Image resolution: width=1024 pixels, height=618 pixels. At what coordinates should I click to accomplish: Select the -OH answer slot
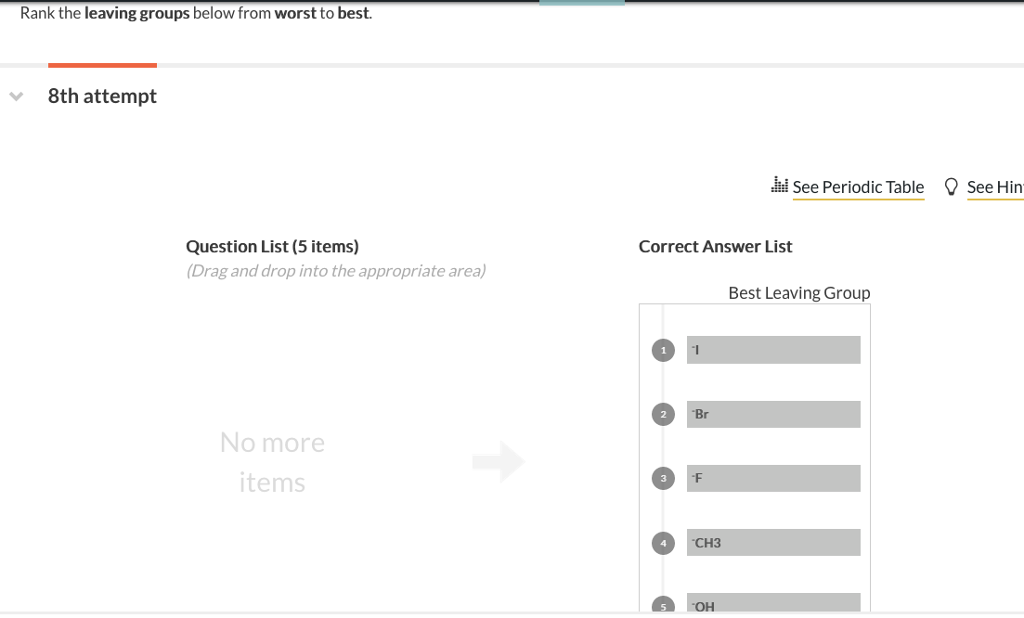coord(773,604)
